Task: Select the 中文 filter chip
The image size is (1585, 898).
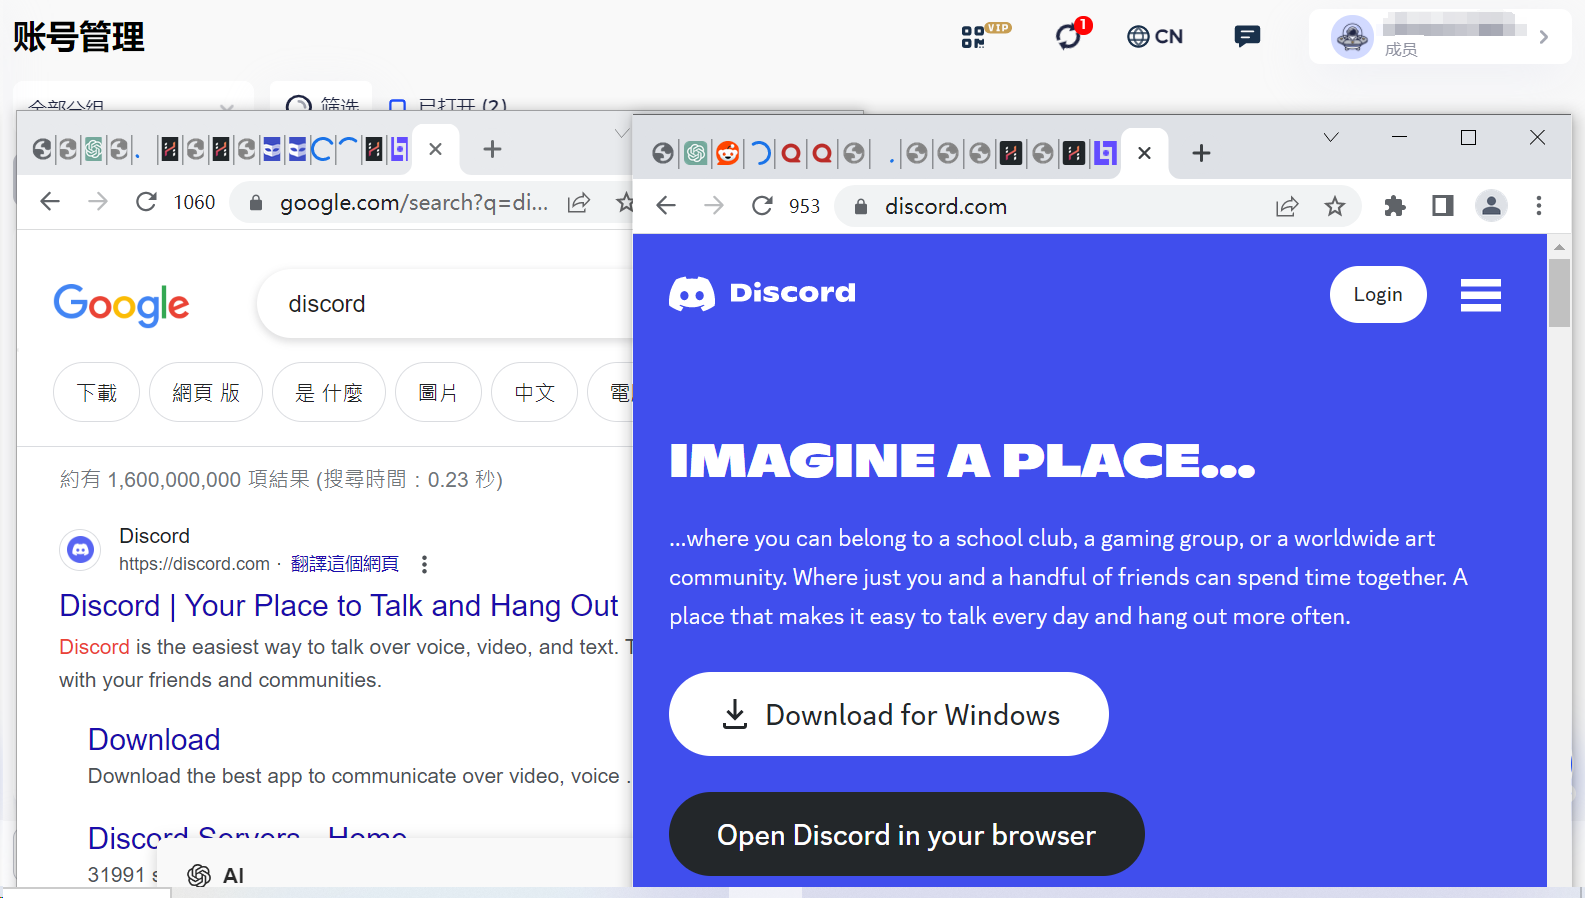Action: [535, 393]
